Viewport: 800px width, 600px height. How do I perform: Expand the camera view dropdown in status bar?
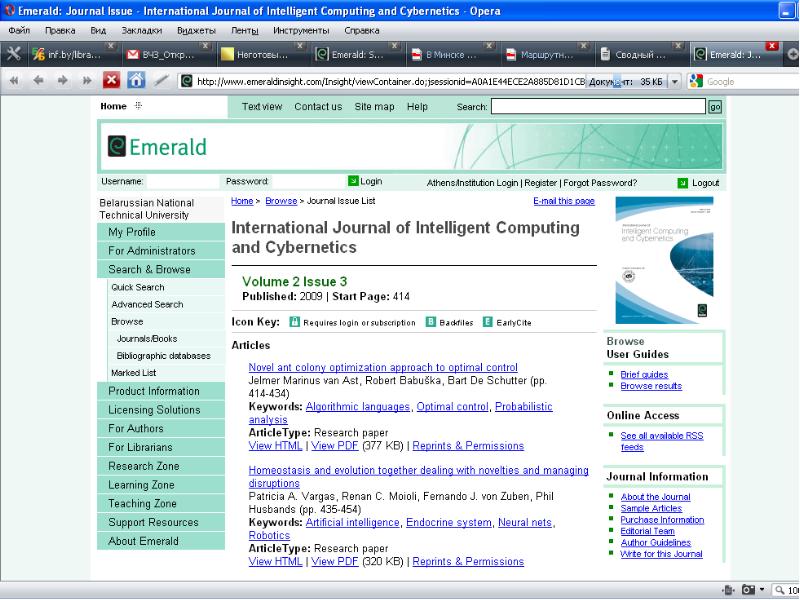coord(762,590)
